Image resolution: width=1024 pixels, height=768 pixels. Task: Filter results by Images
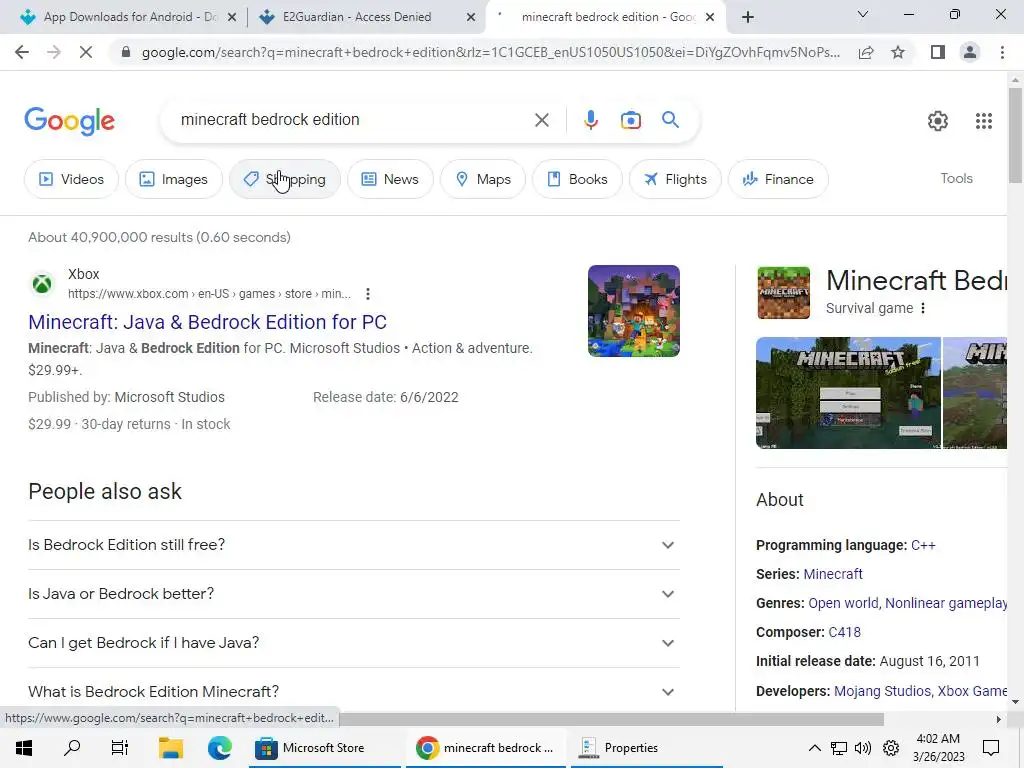coord(174,179)
